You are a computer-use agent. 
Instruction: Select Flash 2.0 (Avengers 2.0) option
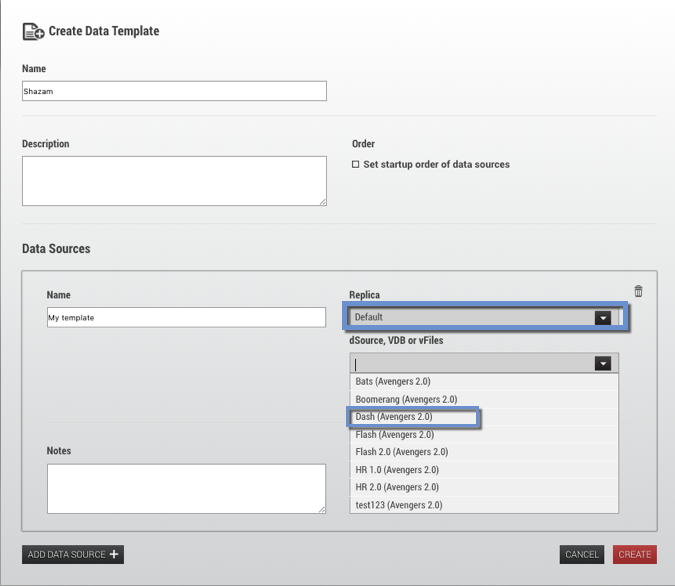click(401, 452)
